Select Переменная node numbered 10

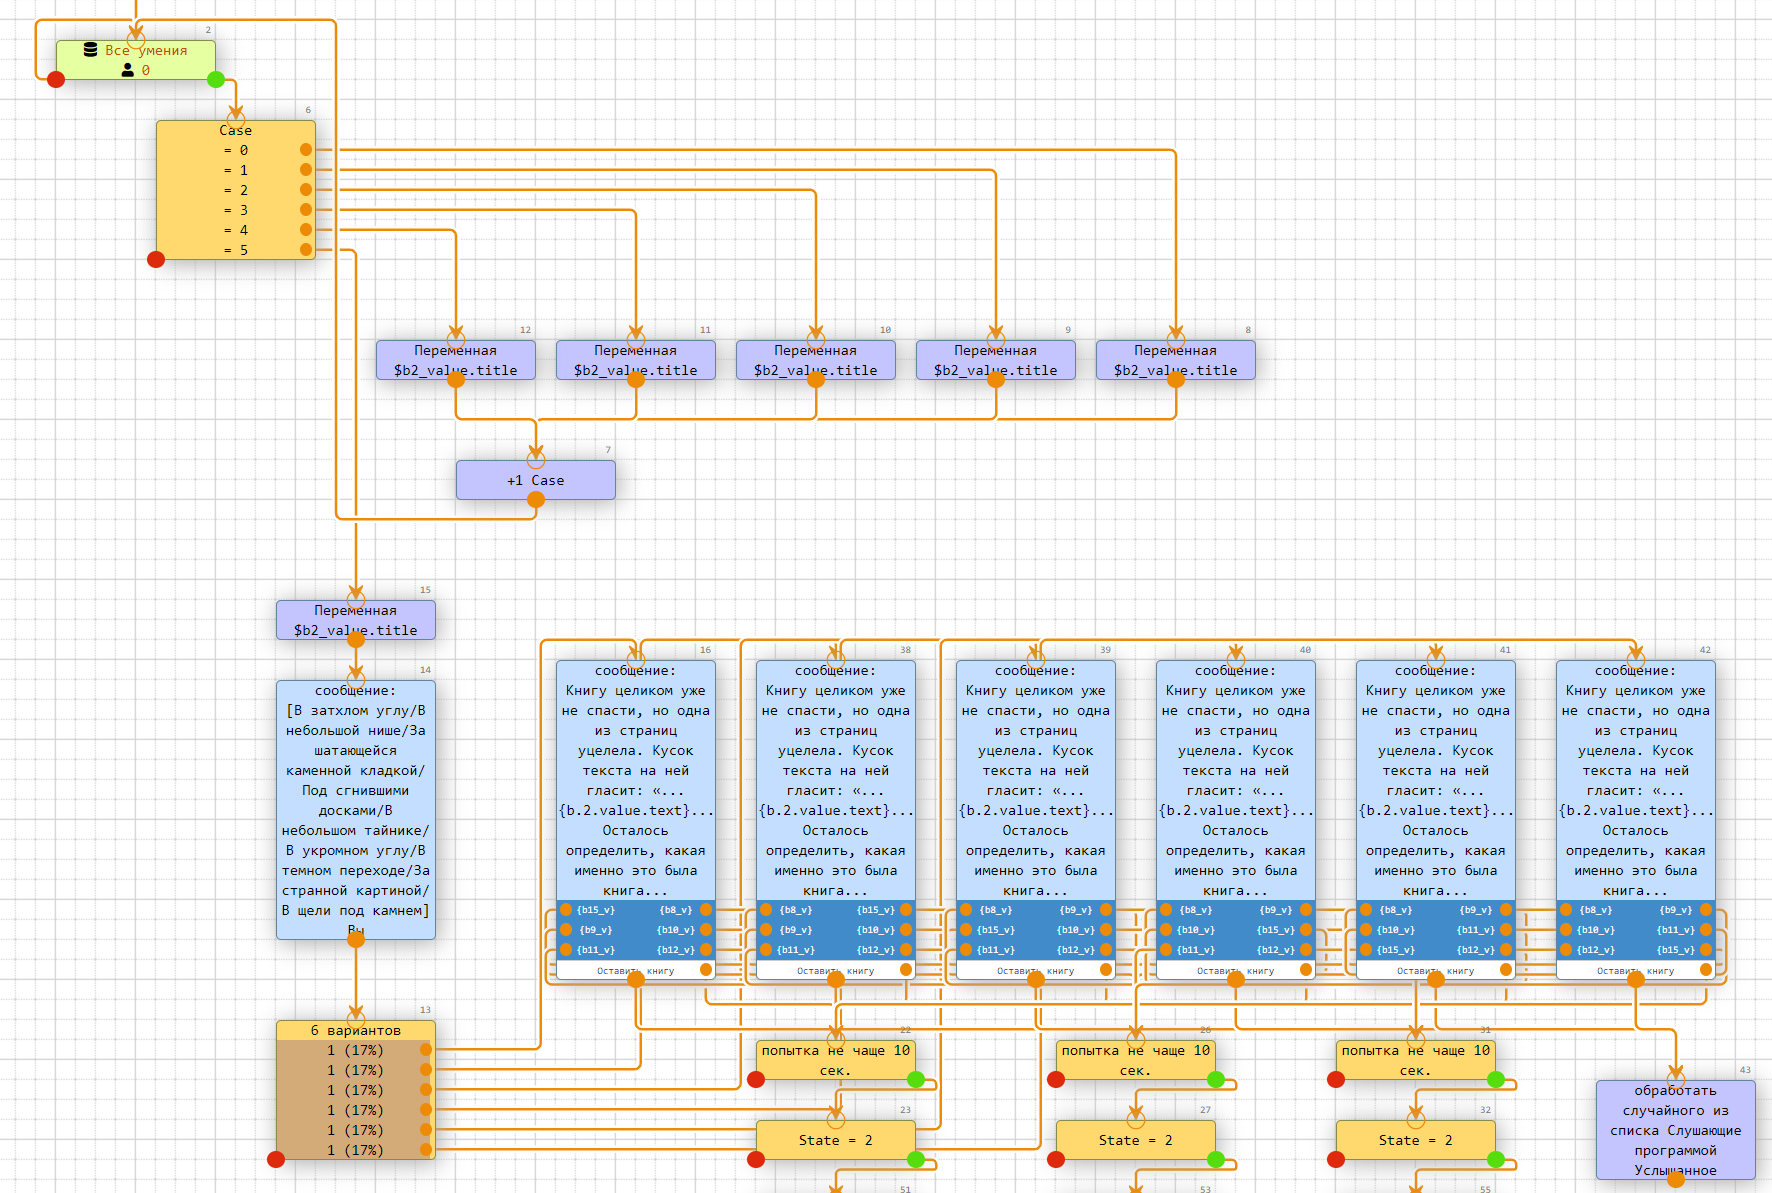(816, 360)
